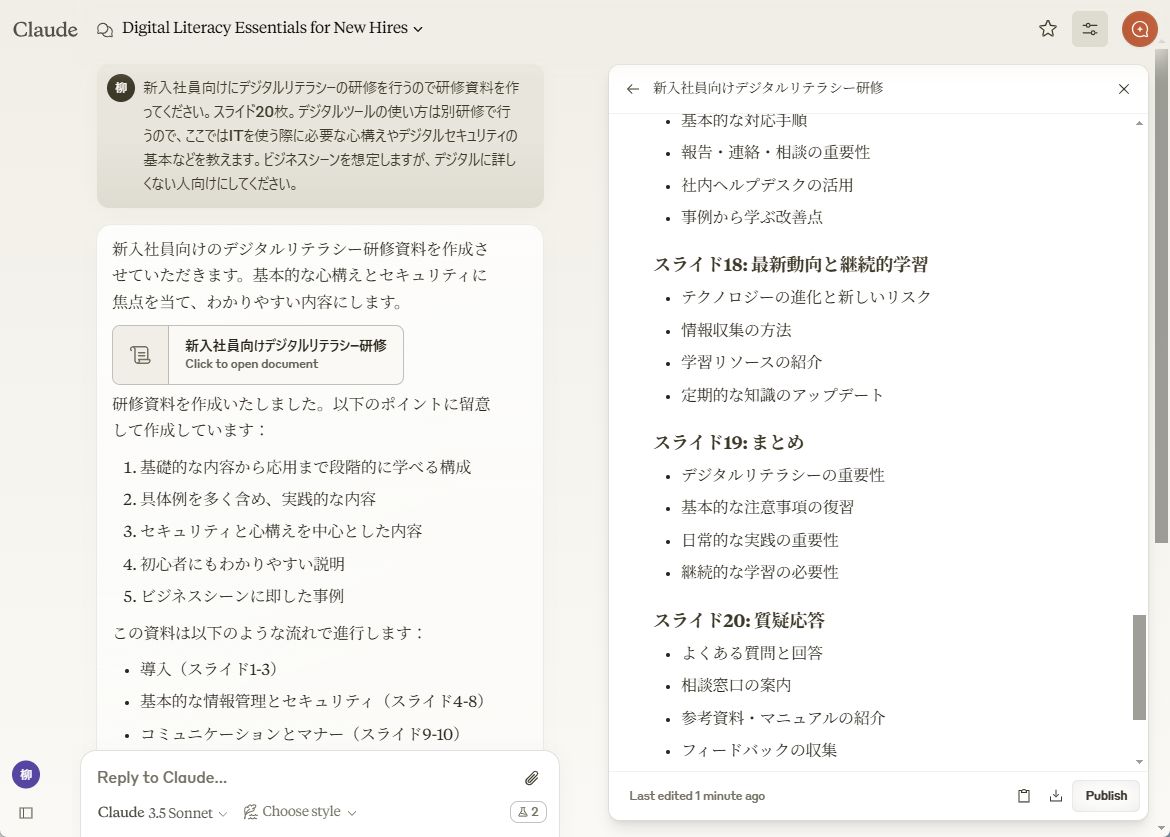Image resolution: width=1170 pixels, height=837 pixels.
Task: Click the bullet 参考資料・マニュアルの紹介
Action: point(783,718)
